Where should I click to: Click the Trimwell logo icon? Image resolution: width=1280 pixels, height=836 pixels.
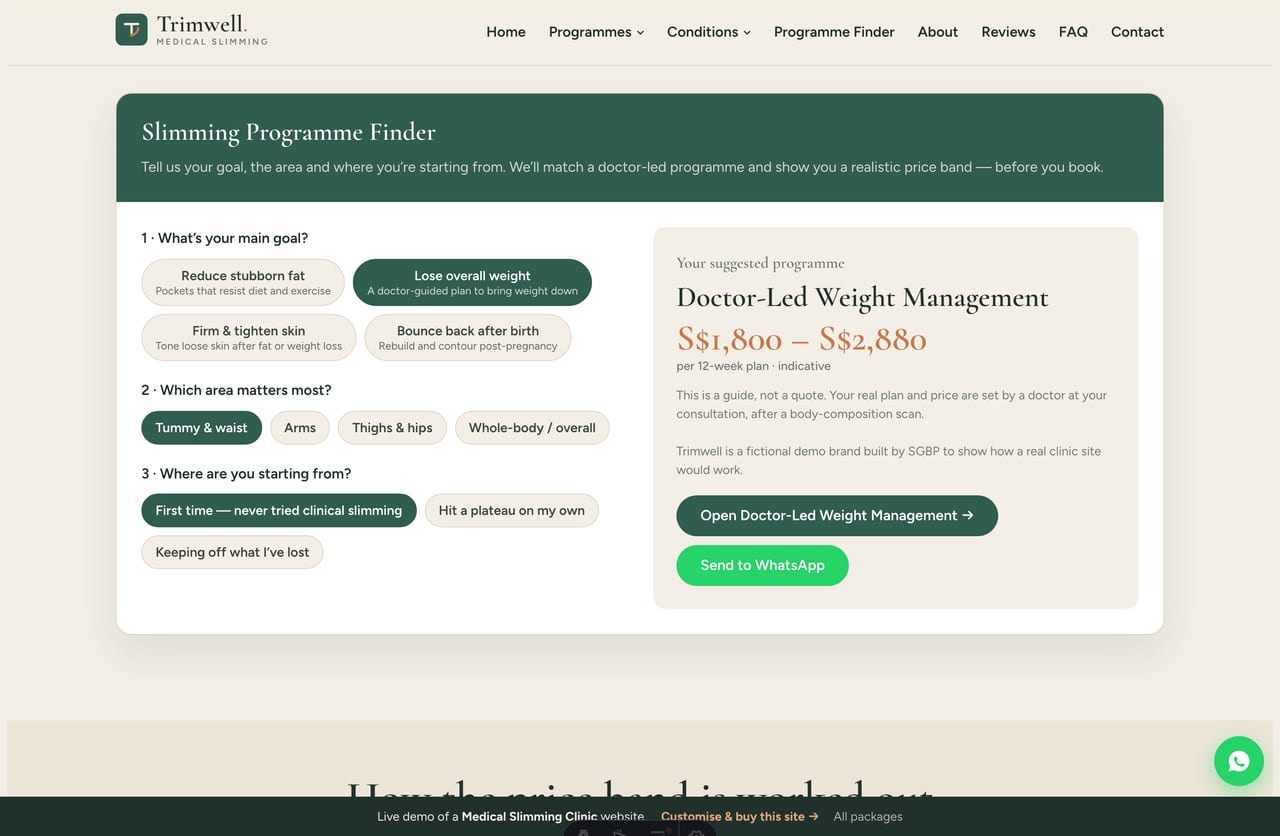pyautogui.click(x=131, y=30)
